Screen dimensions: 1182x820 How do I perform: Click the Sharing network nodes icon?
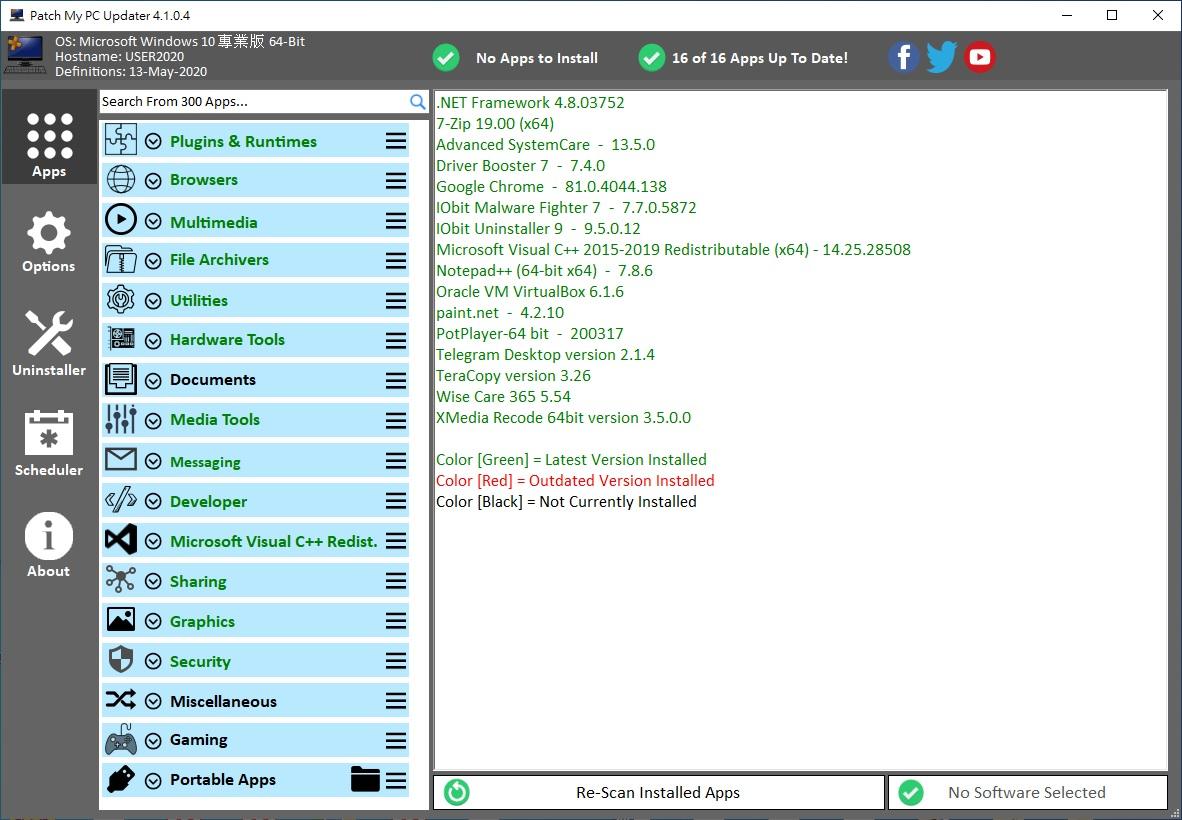tap(121, 580)
